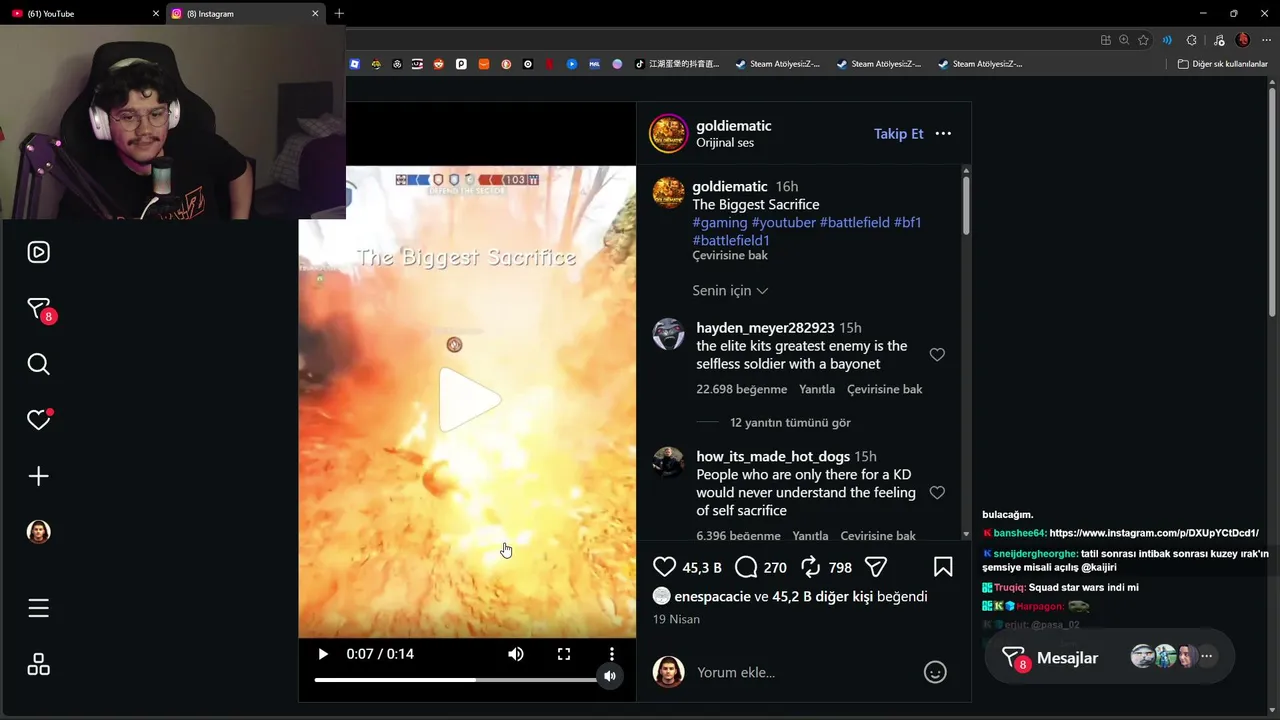Open a new browser tab
This screenshot has width=1280, height=720.
pyautogui.click(x=339, y=13)
